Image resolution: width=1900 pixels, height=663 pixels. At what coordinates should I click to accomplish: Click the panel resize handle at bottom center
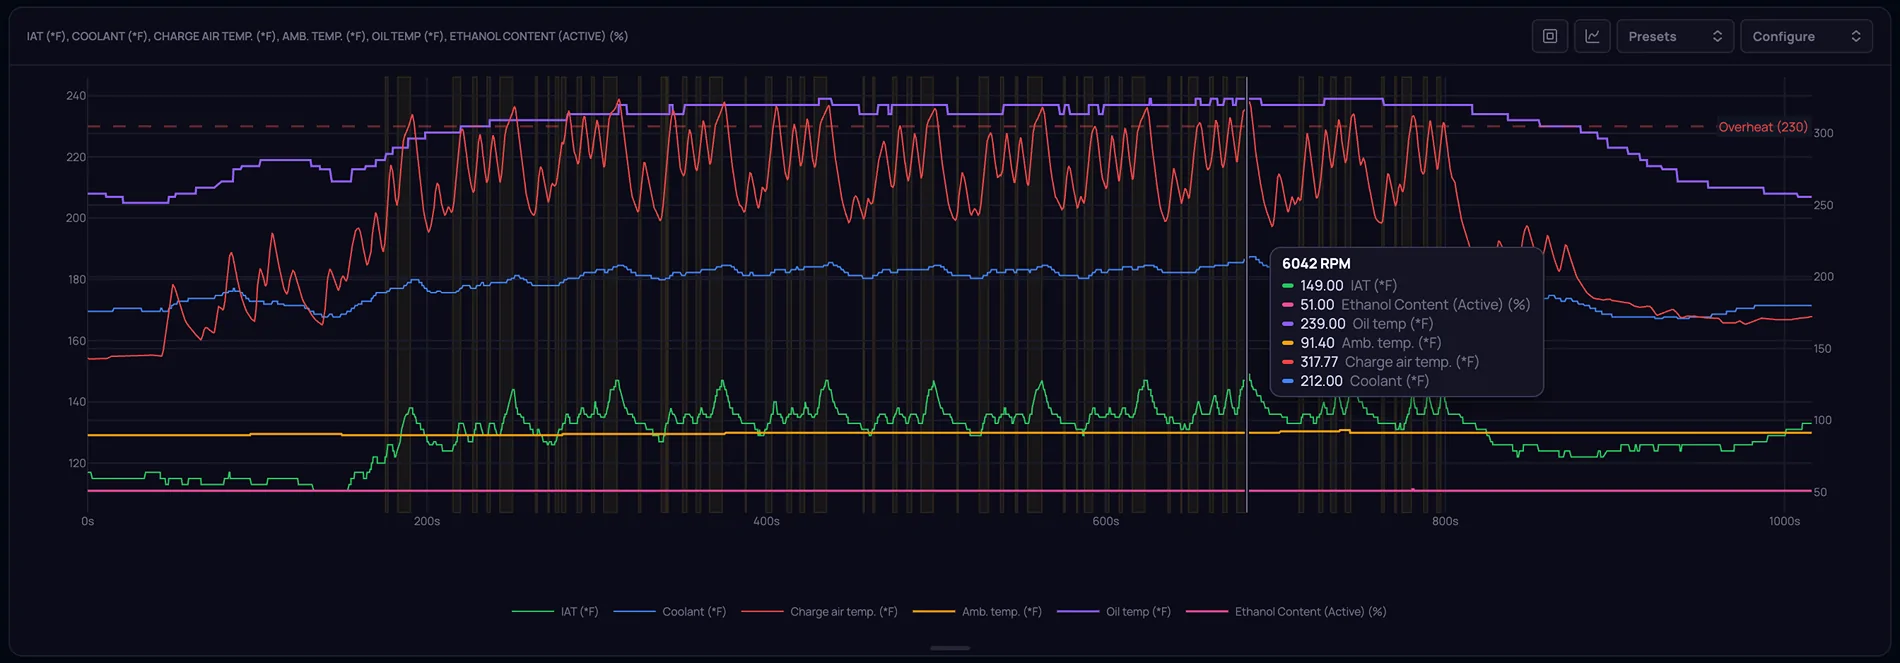click(x=950, y=648)
